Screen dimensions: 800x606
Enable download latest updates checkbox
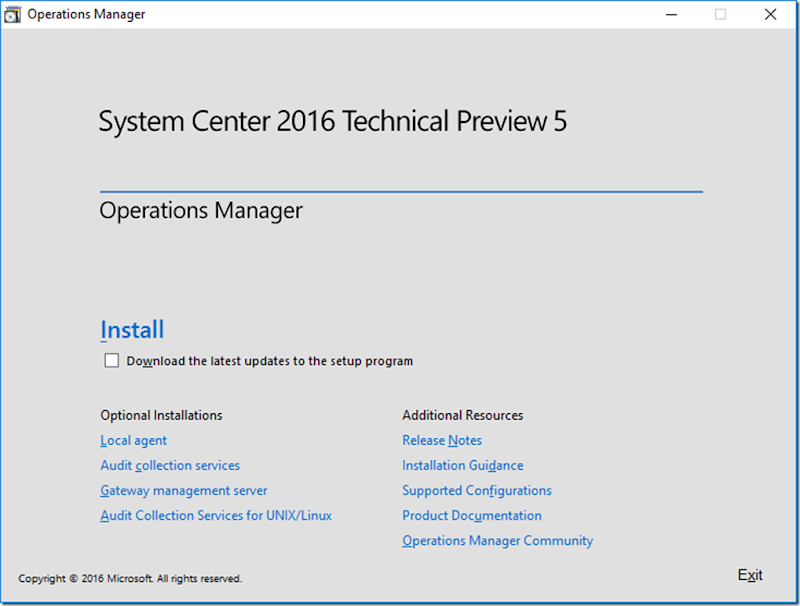[112, 361]
